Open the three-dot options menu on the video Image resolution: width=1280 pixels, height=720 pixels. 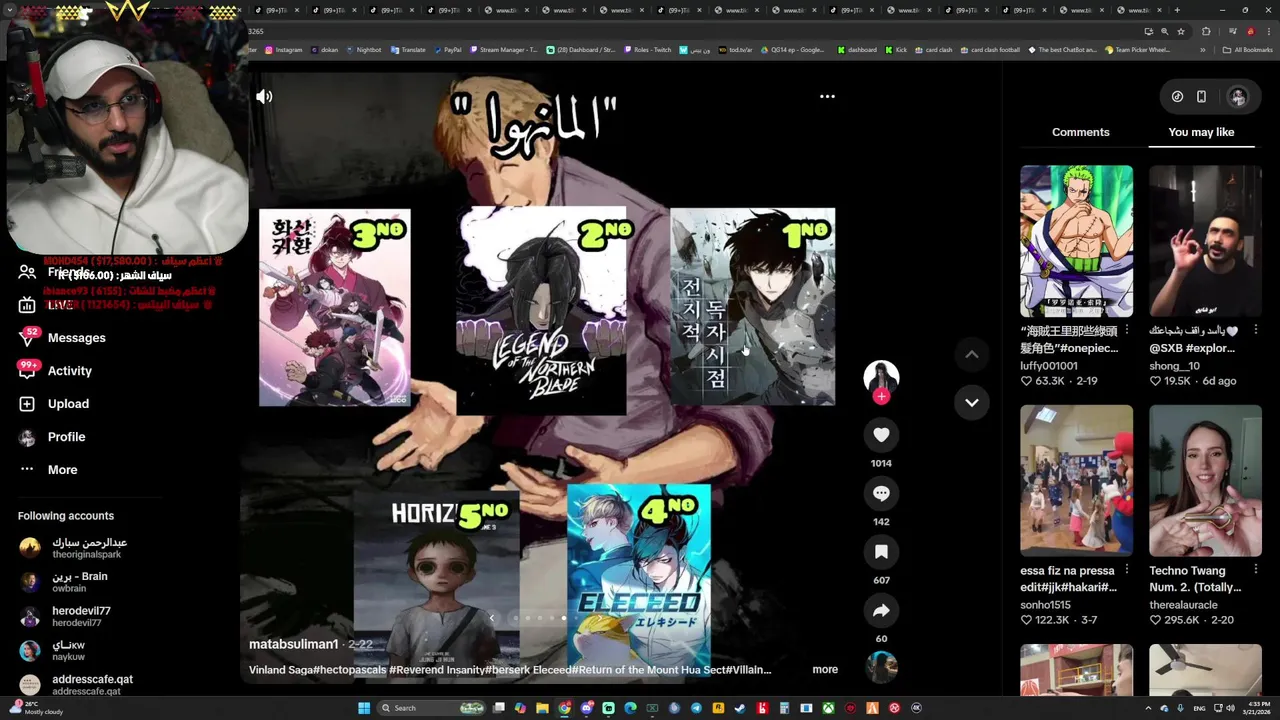point(827,97)
